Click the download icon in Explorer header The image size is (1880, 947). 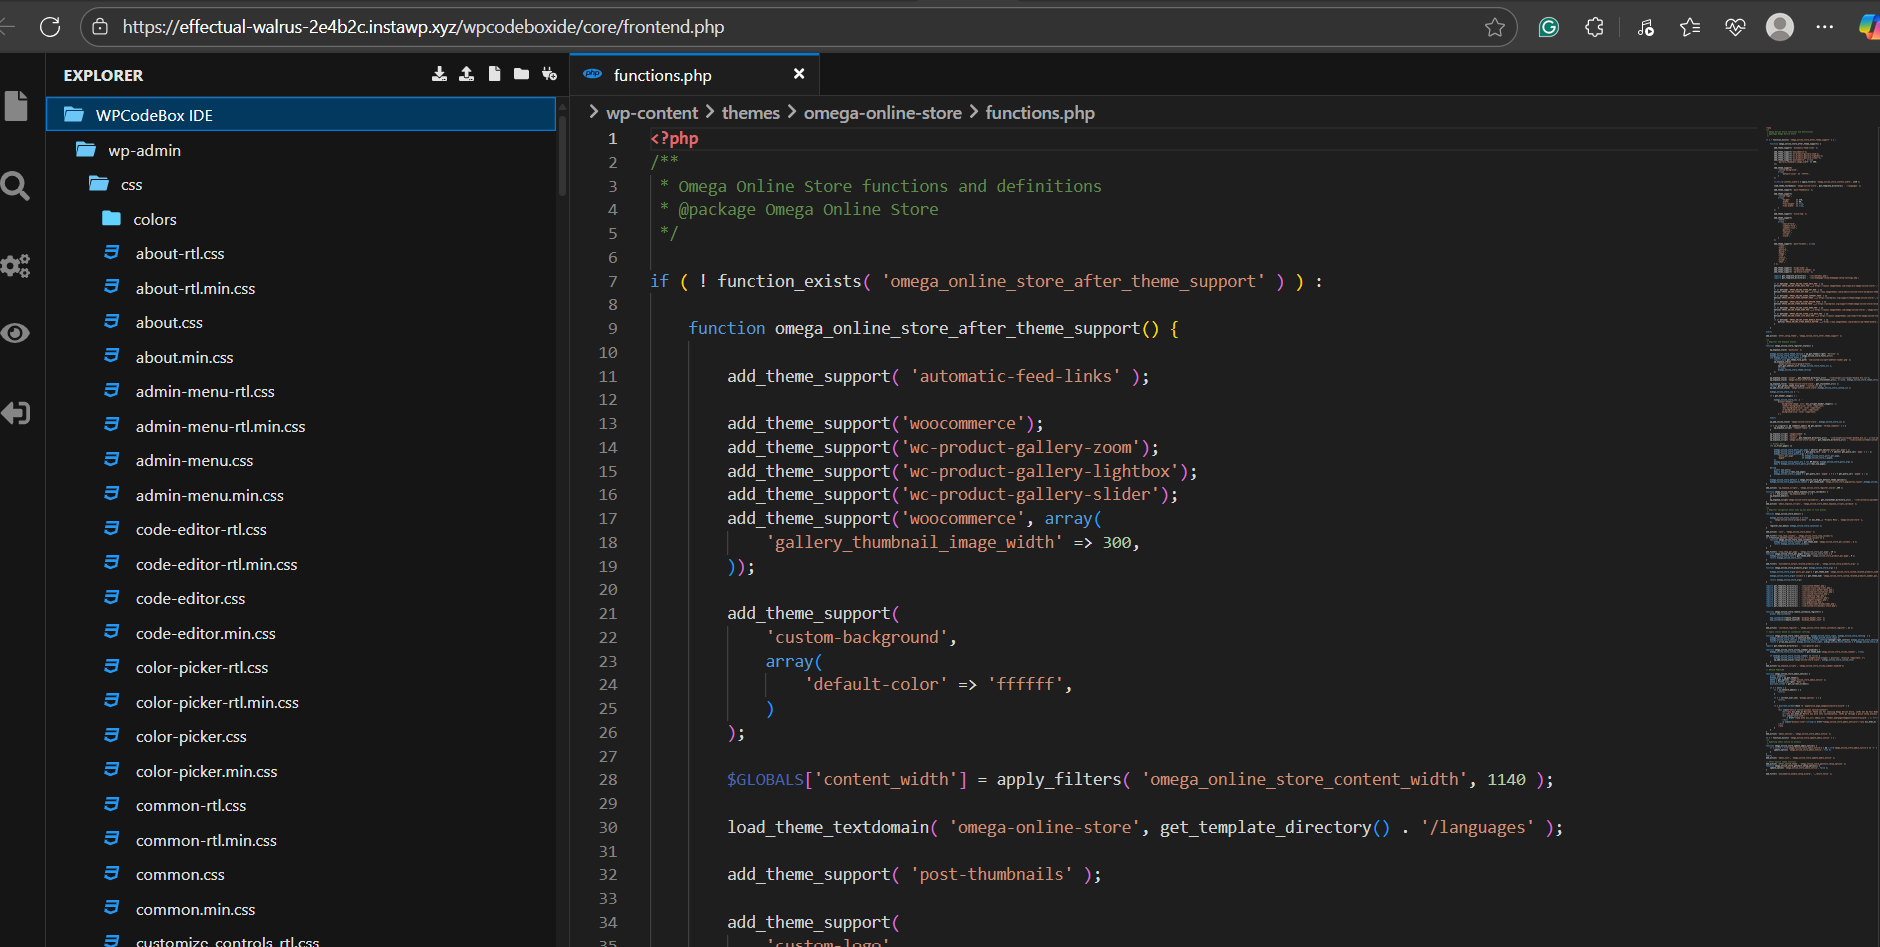click(x=439, y=74)
